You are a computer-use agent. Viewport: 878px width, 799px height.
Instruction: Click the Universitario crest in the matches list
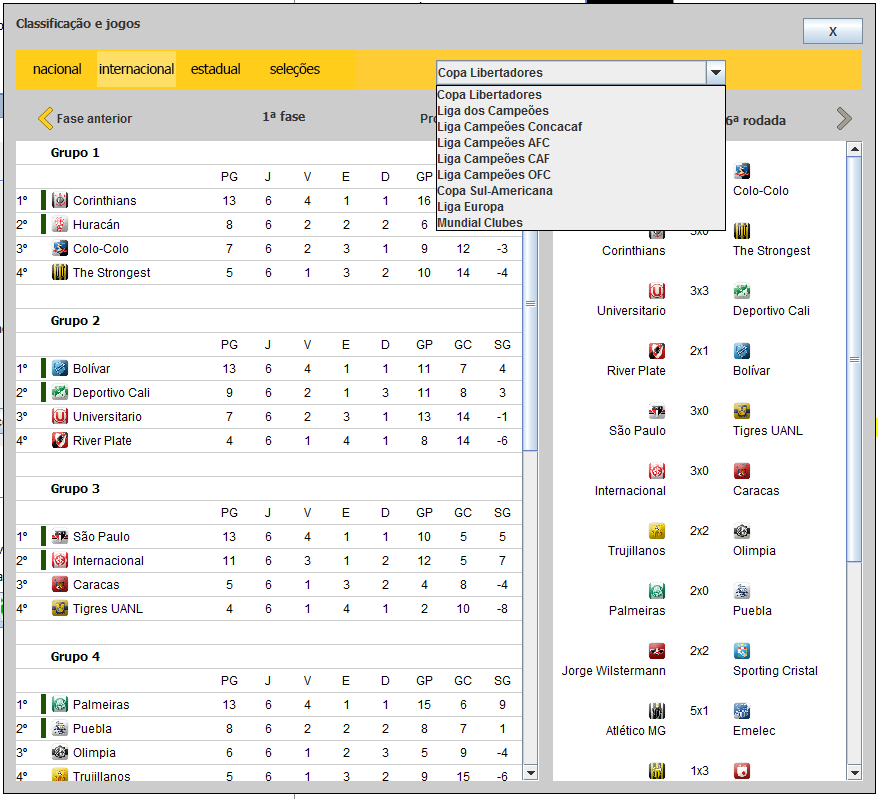click(x=657, y=291)
